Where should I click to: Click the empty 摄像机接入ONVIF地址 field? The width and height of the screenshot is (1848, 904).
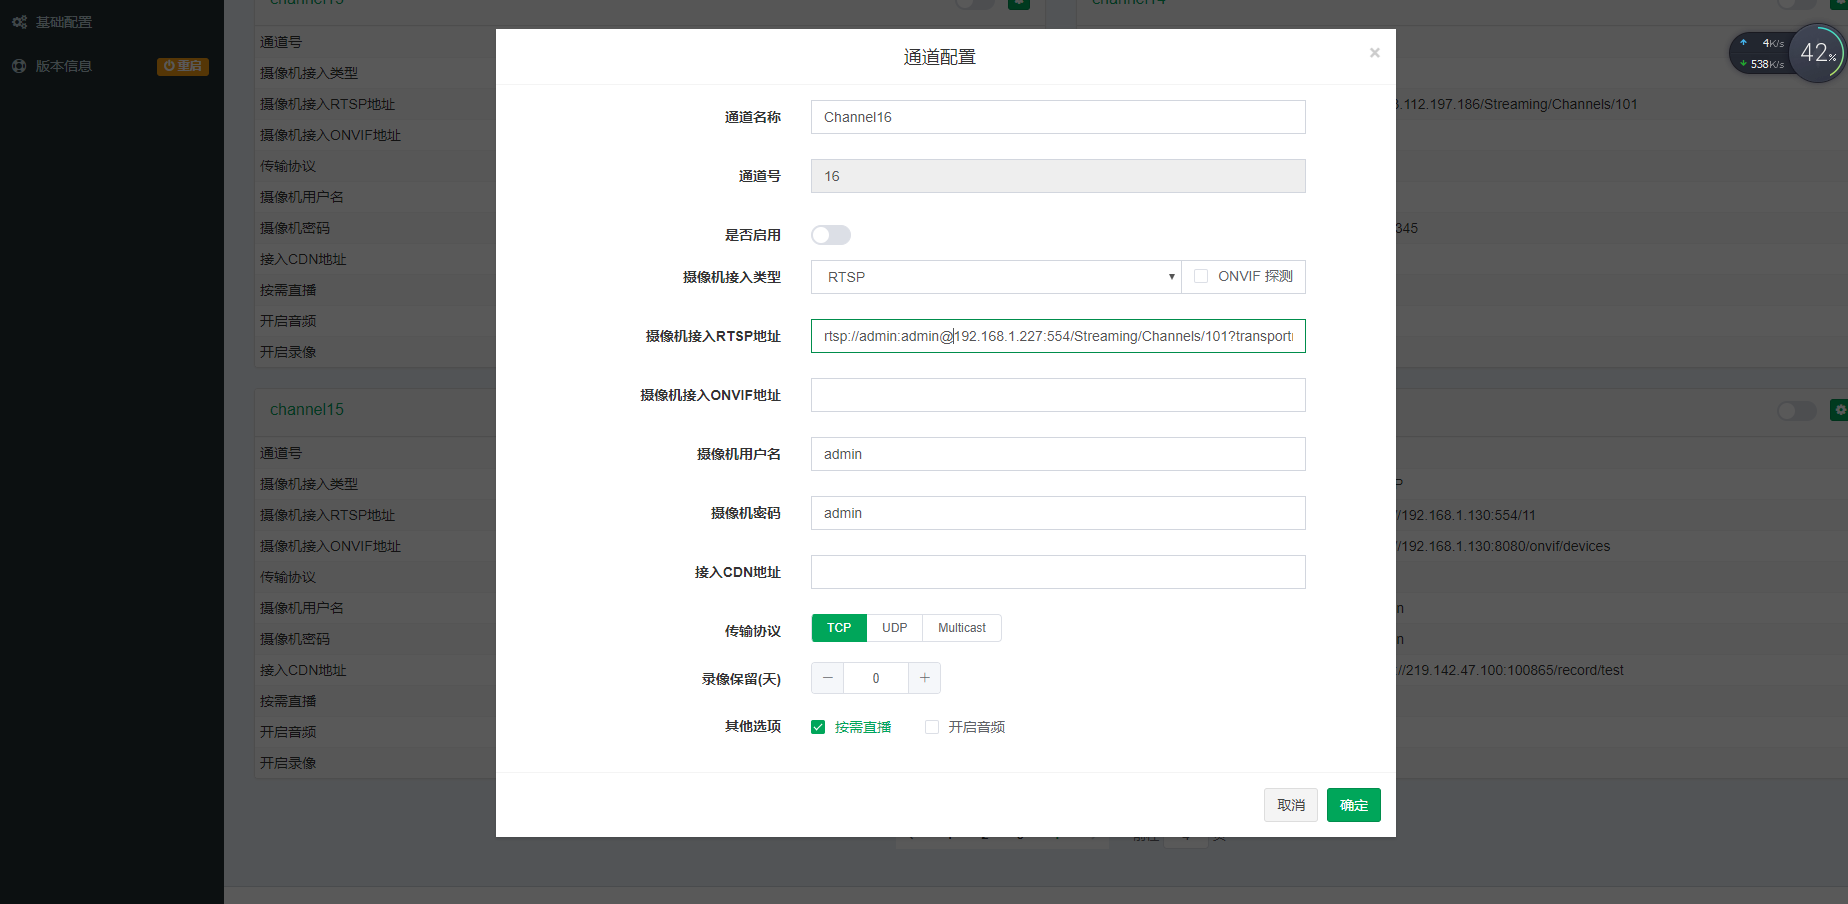pyautogui.click(x=1058, y=395)
